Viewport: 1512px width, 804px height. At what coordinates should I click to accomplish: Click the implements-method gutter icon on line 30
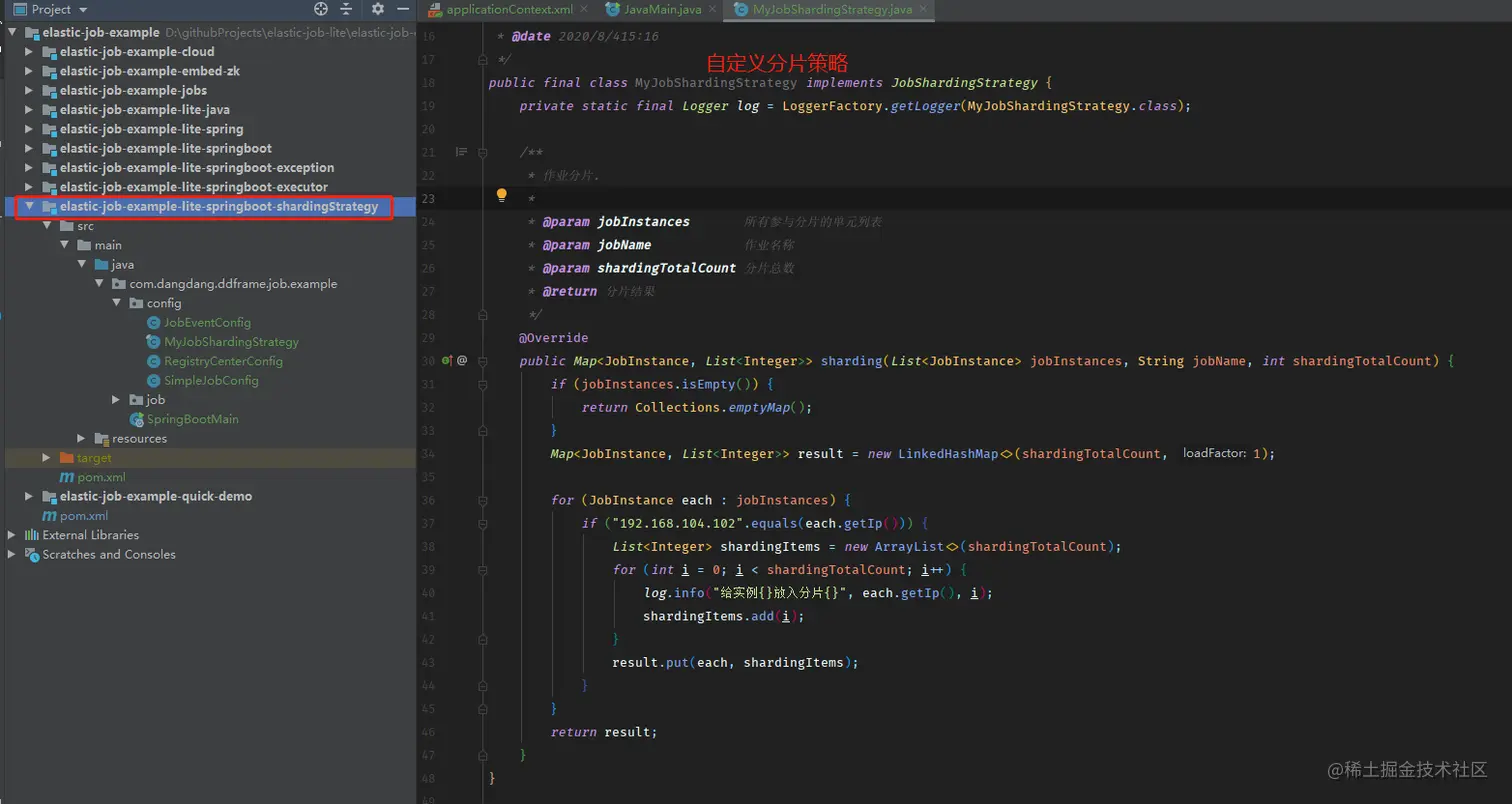447,360
